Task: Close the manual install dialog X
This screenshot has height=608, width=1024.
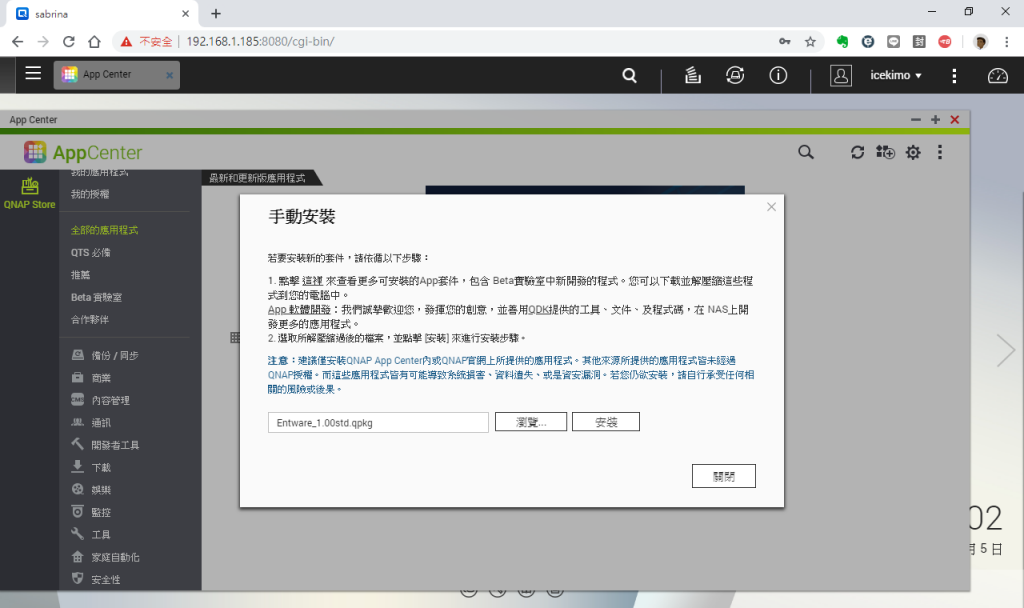Action: point(771,206)
